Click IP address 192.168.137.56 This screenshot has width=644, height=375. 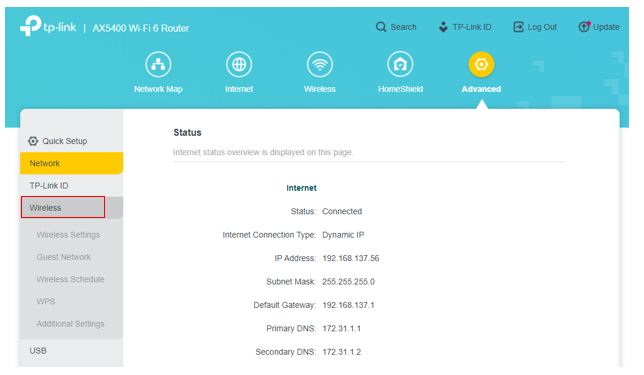coord(351,258)
